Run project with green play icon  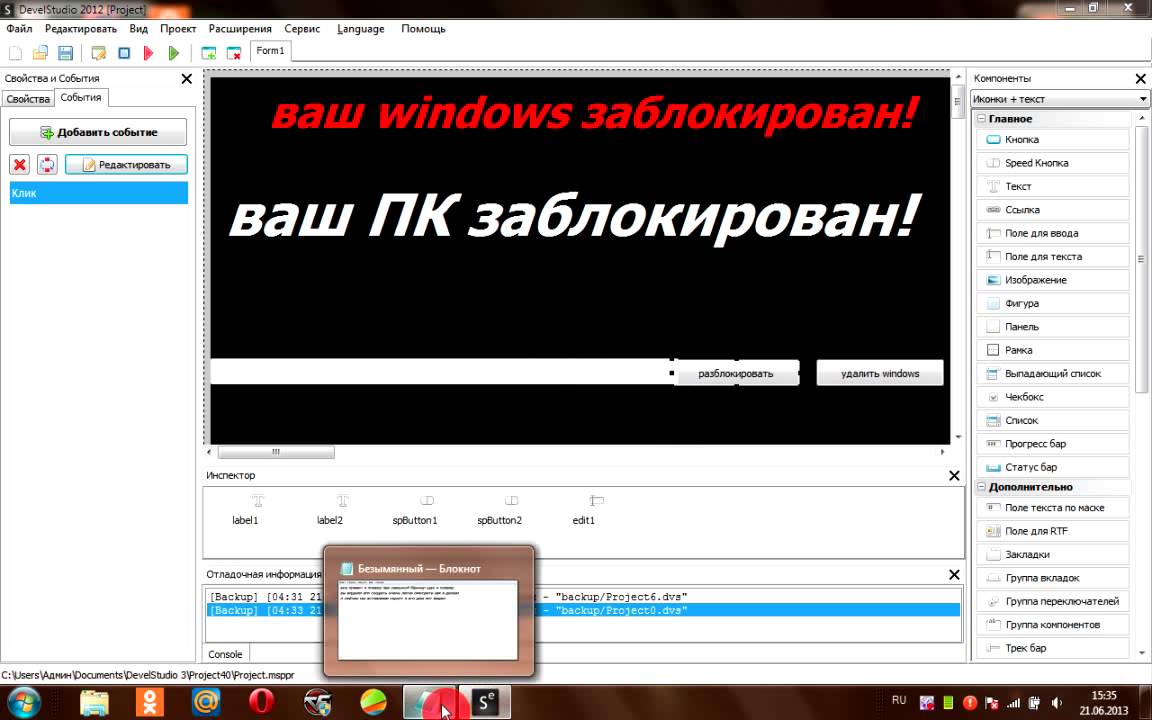click(173, 53)
